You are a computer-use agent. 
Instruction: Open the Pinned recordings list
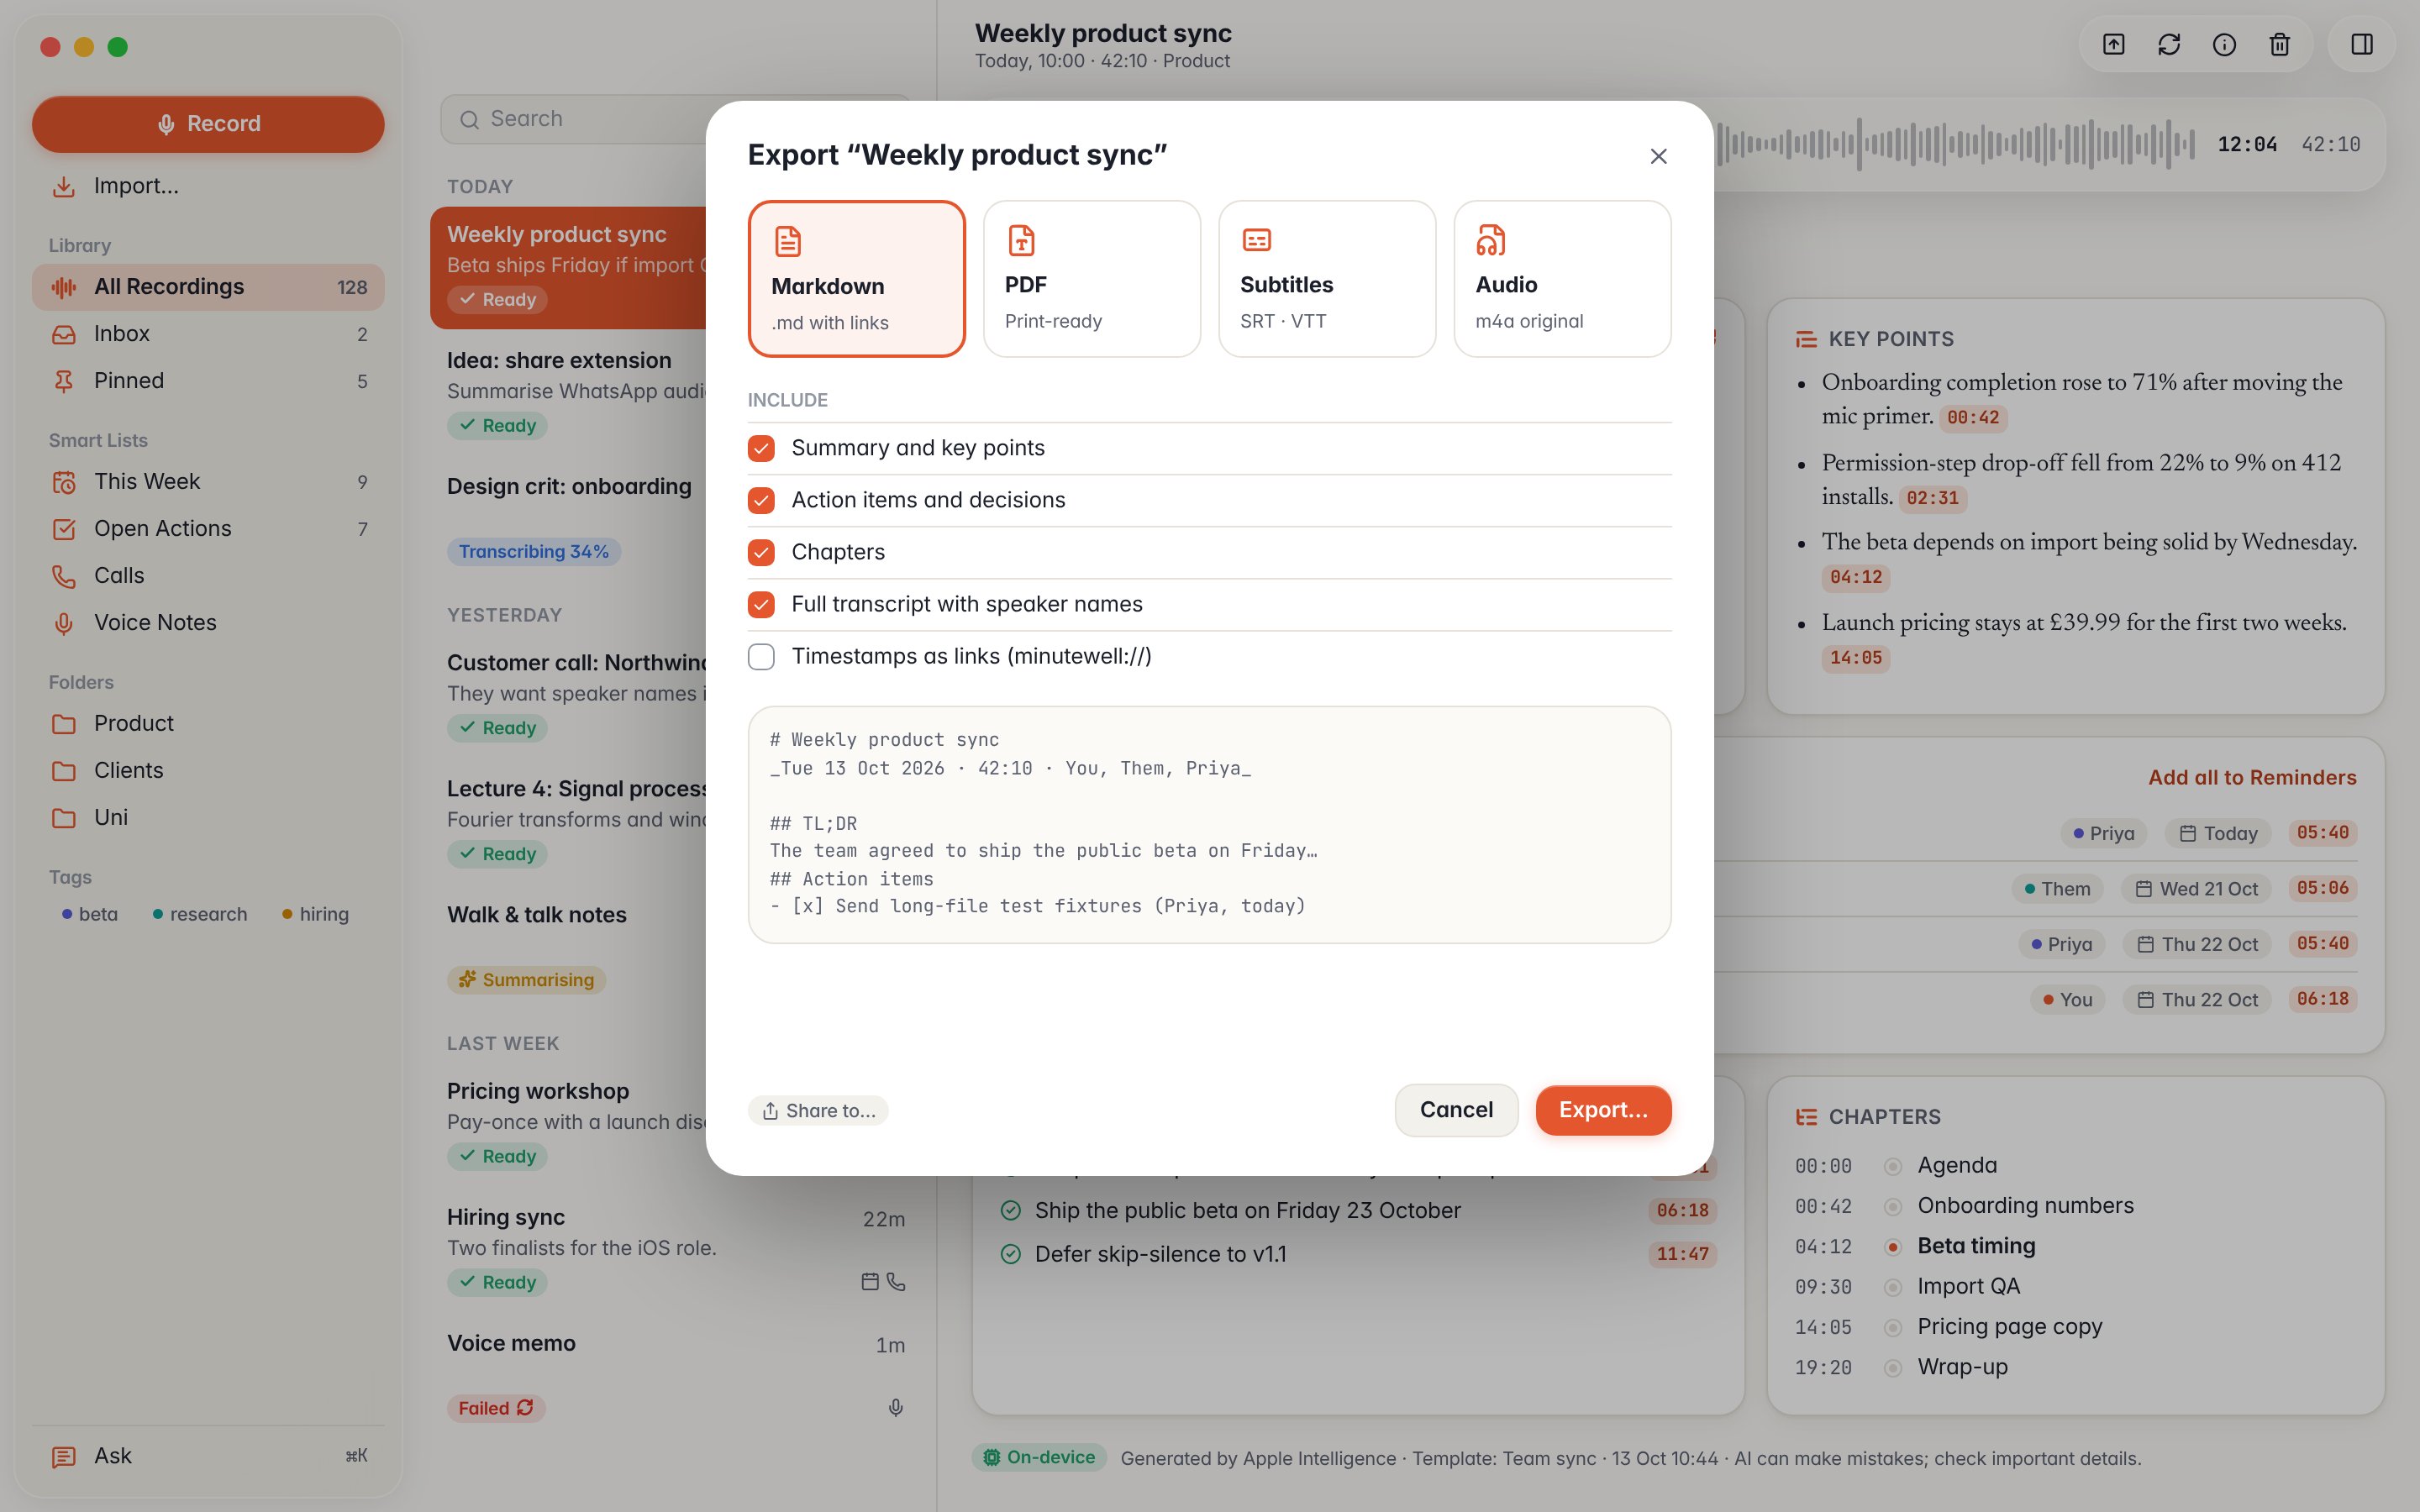208,381
